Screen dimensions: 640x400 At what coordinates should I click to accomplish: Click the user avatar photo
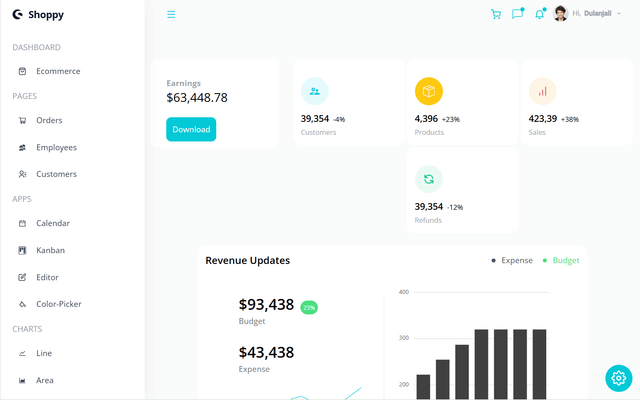(x=561, y=13)
